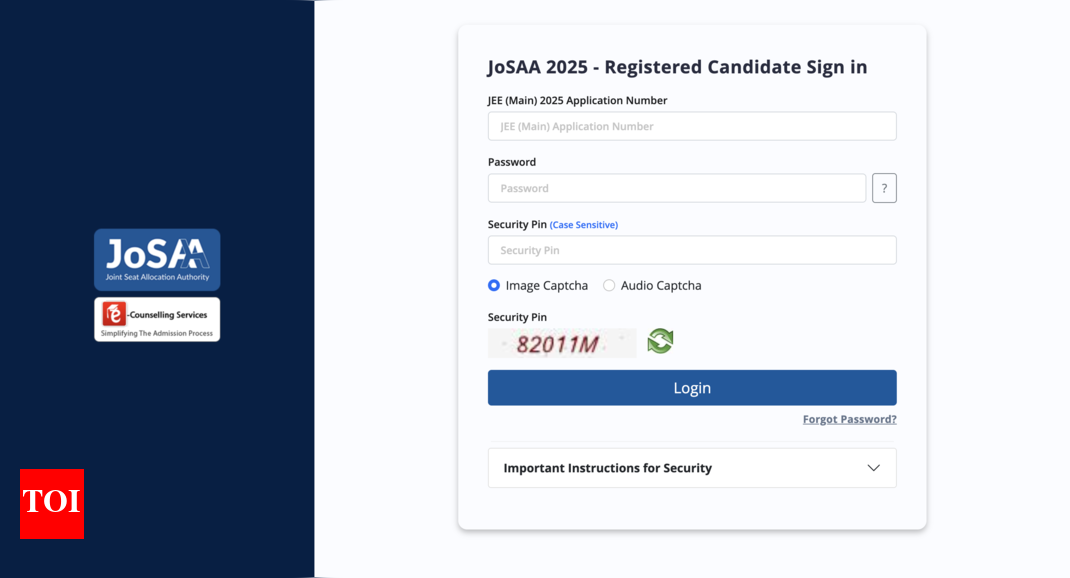
Task: Click the captcha image showing 82011M
Action: point(561,343)
